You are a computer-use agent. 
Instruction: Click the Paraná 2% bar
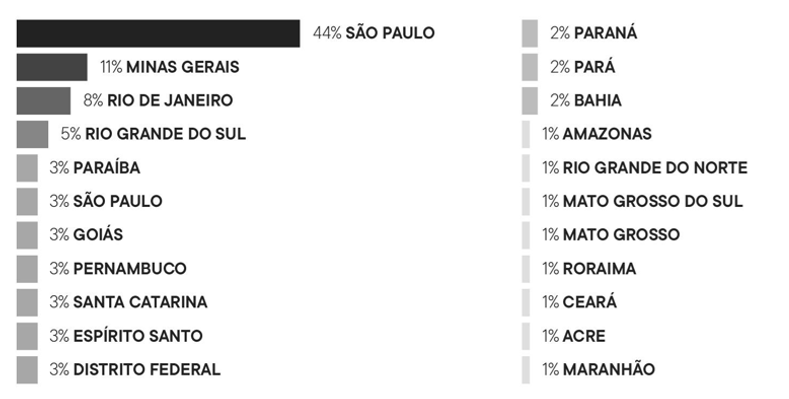coord(530,34)
